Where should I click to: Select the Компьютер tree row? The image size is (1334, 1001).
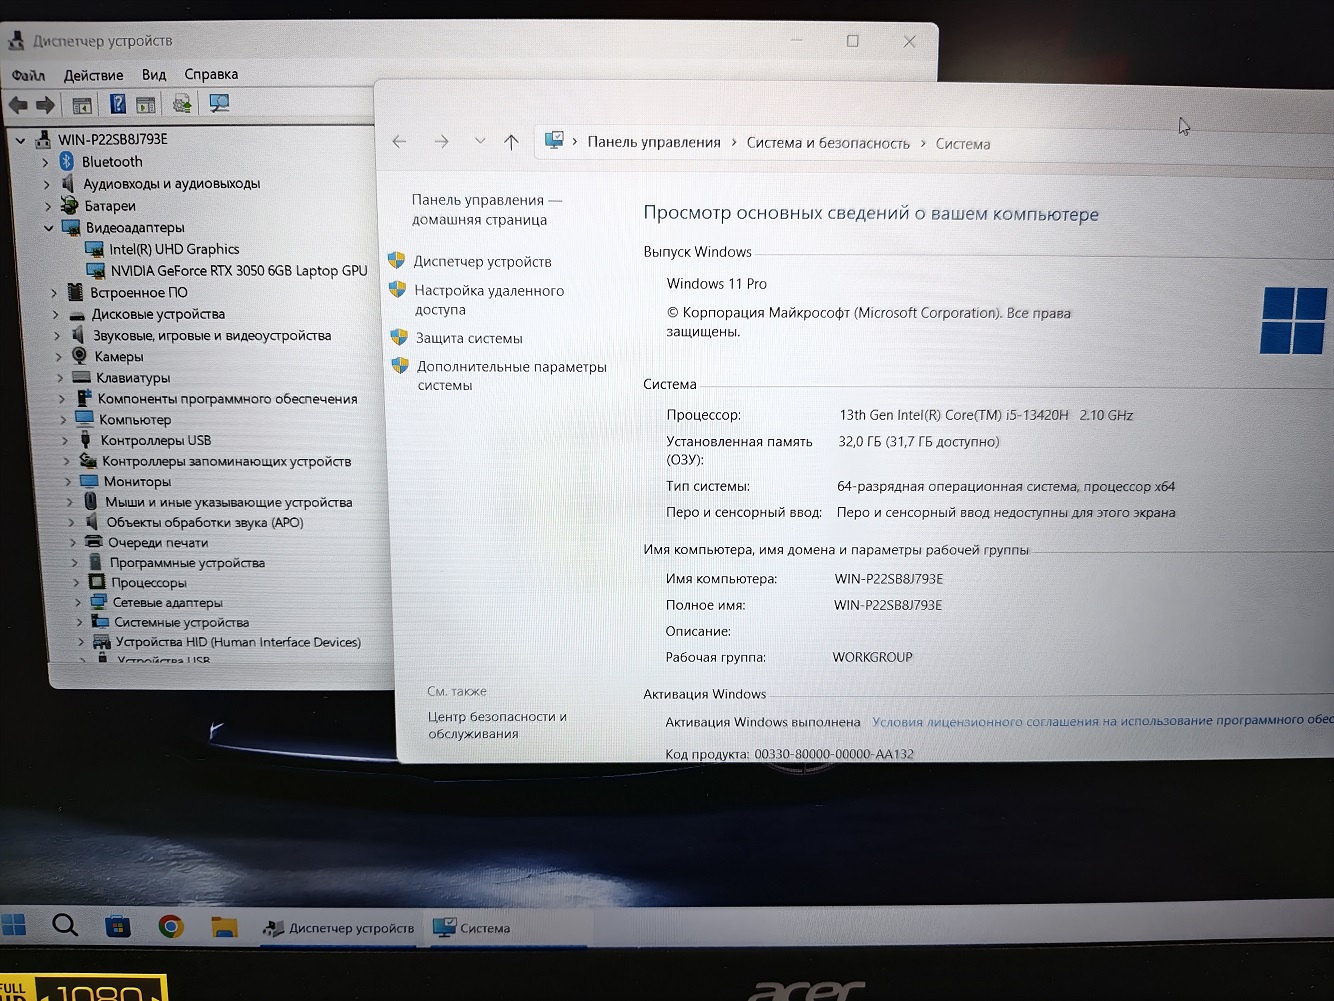135,419
